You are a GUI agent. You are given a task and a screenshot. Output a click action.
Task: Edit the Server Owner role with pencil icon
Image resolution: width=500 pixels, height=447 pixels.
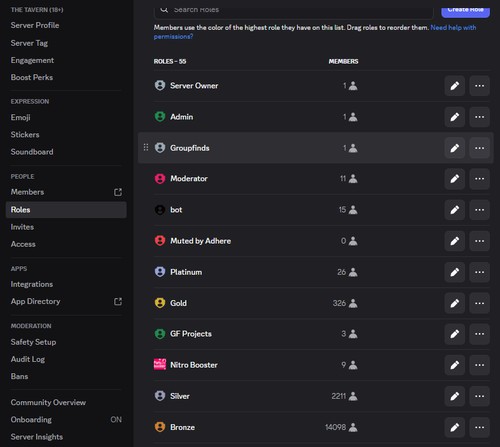pos(455,86)
